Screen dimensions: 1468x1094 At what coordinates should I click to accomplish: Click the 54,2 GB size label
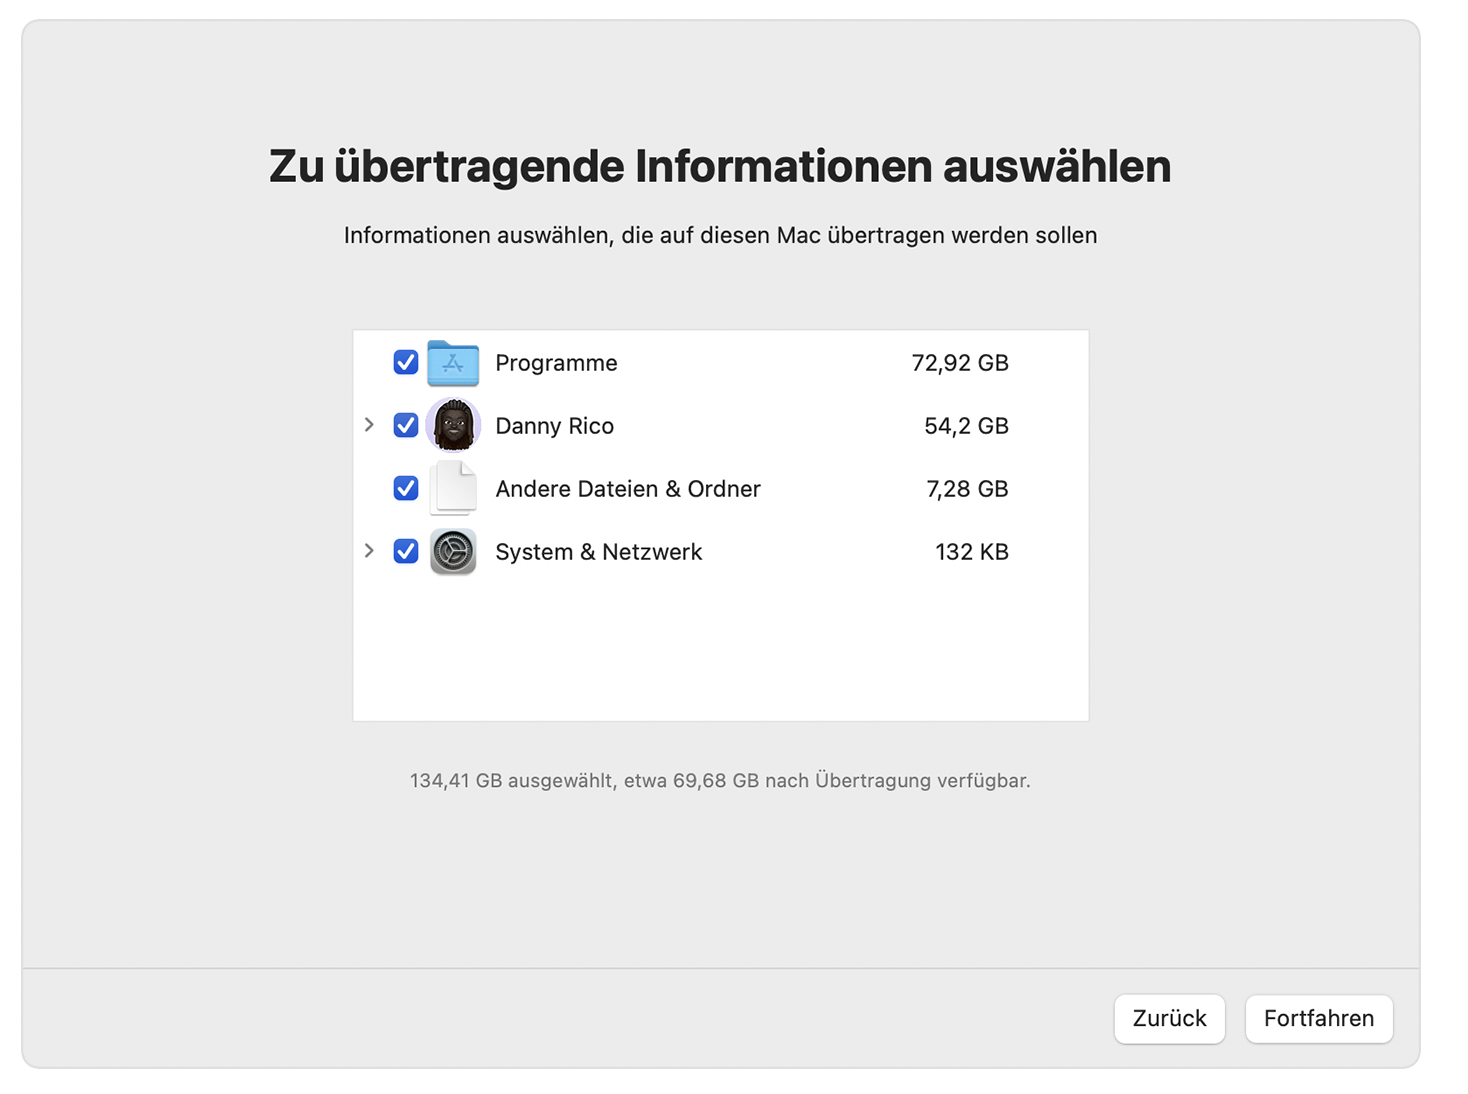966,425
